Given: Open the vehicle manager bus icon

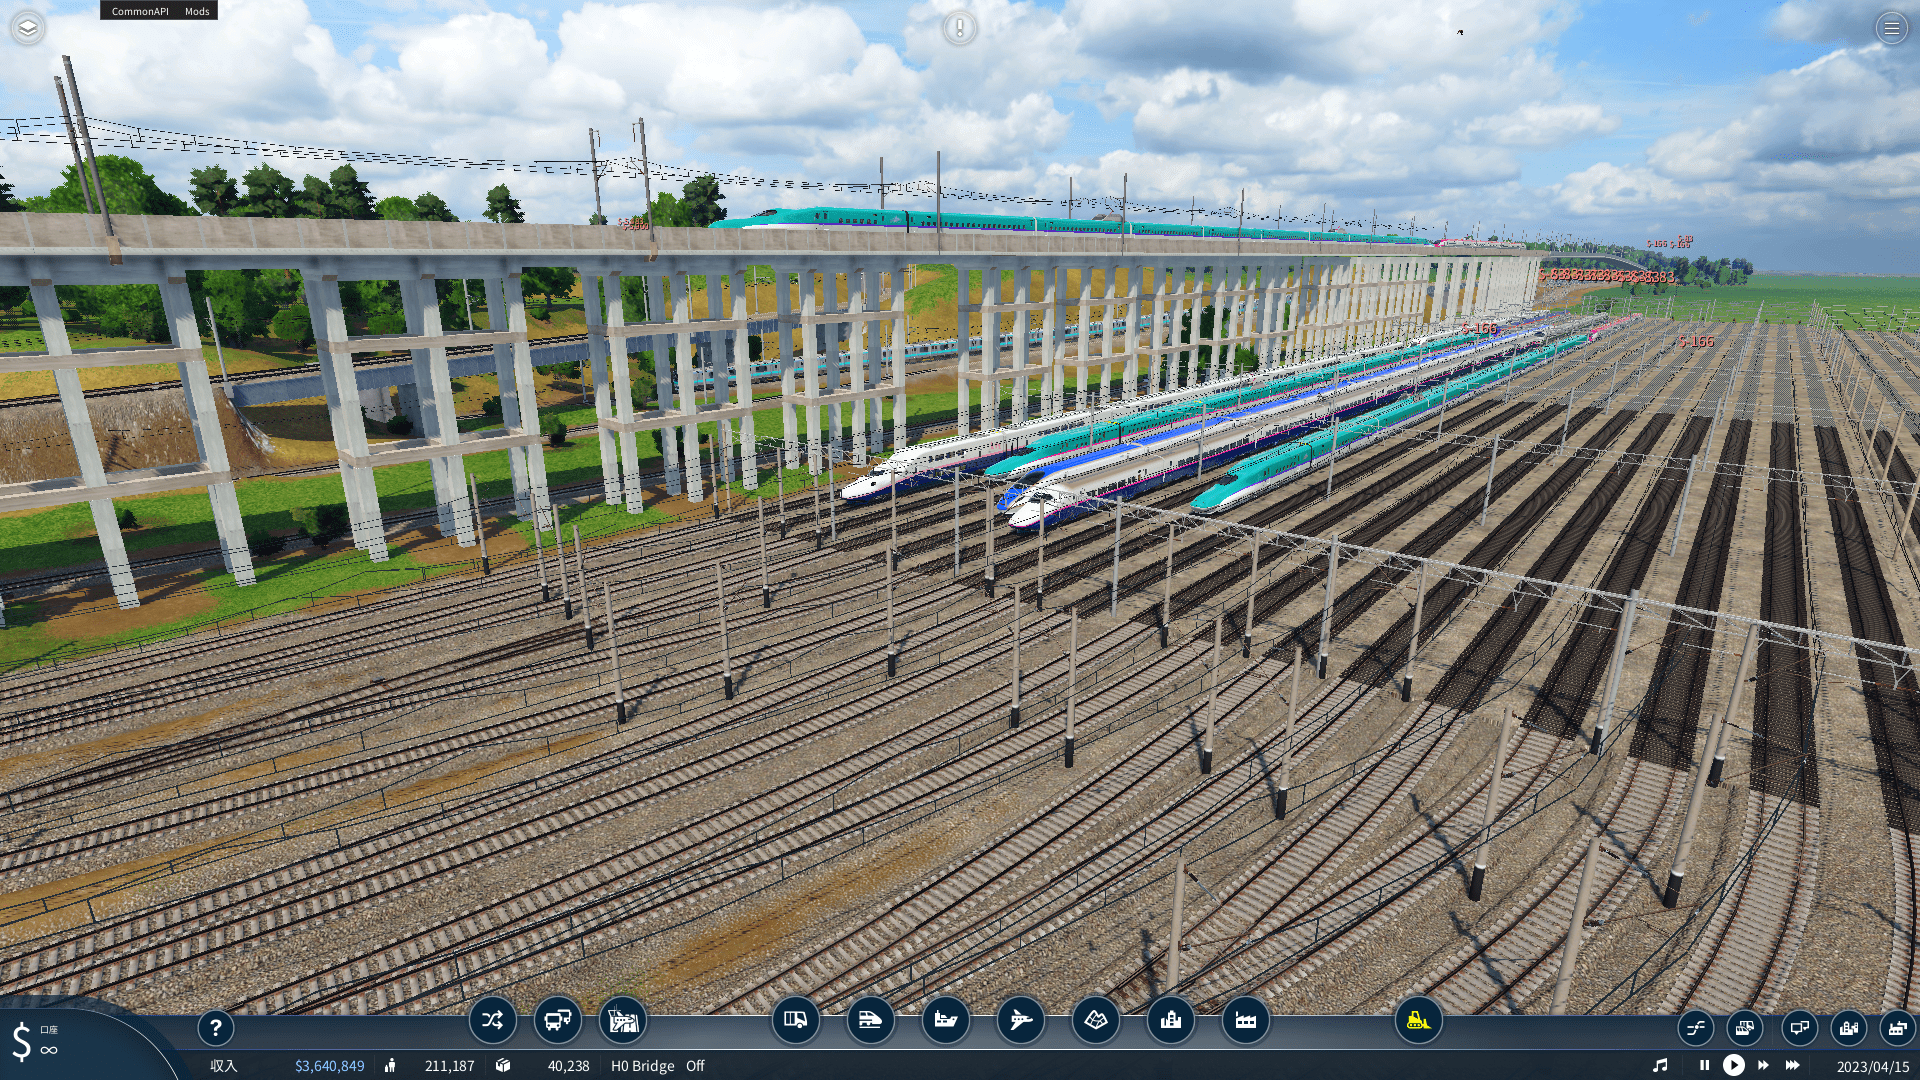Looking at the screenshot, I should coord(558,1020).
